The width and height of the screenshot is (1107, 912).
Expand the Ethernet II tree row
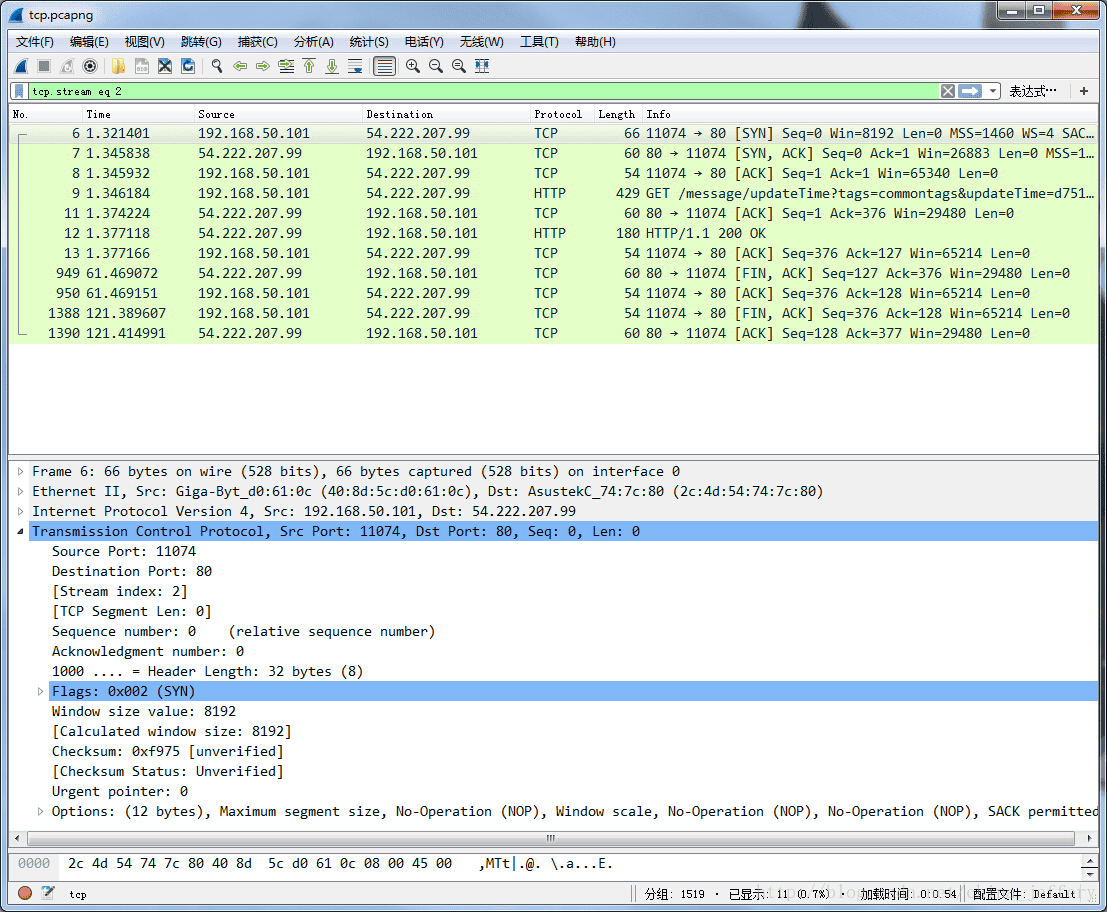coord(21,491)
